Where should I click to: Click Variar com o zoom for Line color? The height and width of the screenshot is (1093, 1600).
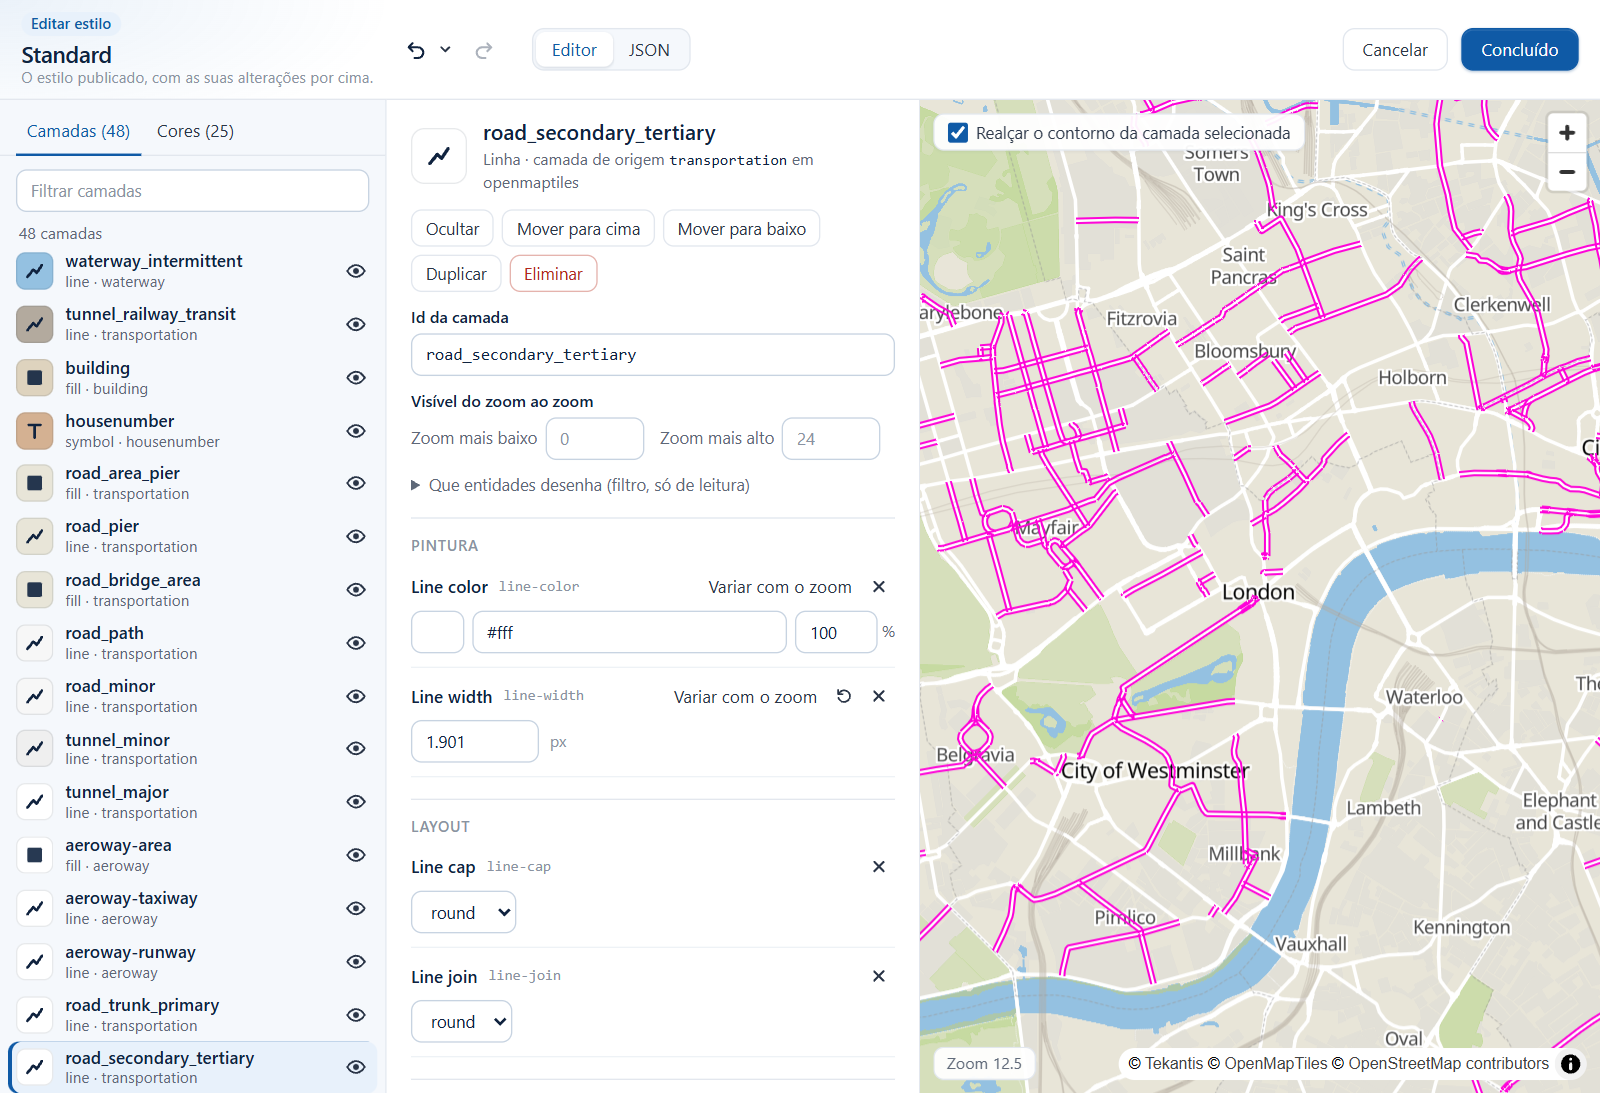[x=780, y=587]
